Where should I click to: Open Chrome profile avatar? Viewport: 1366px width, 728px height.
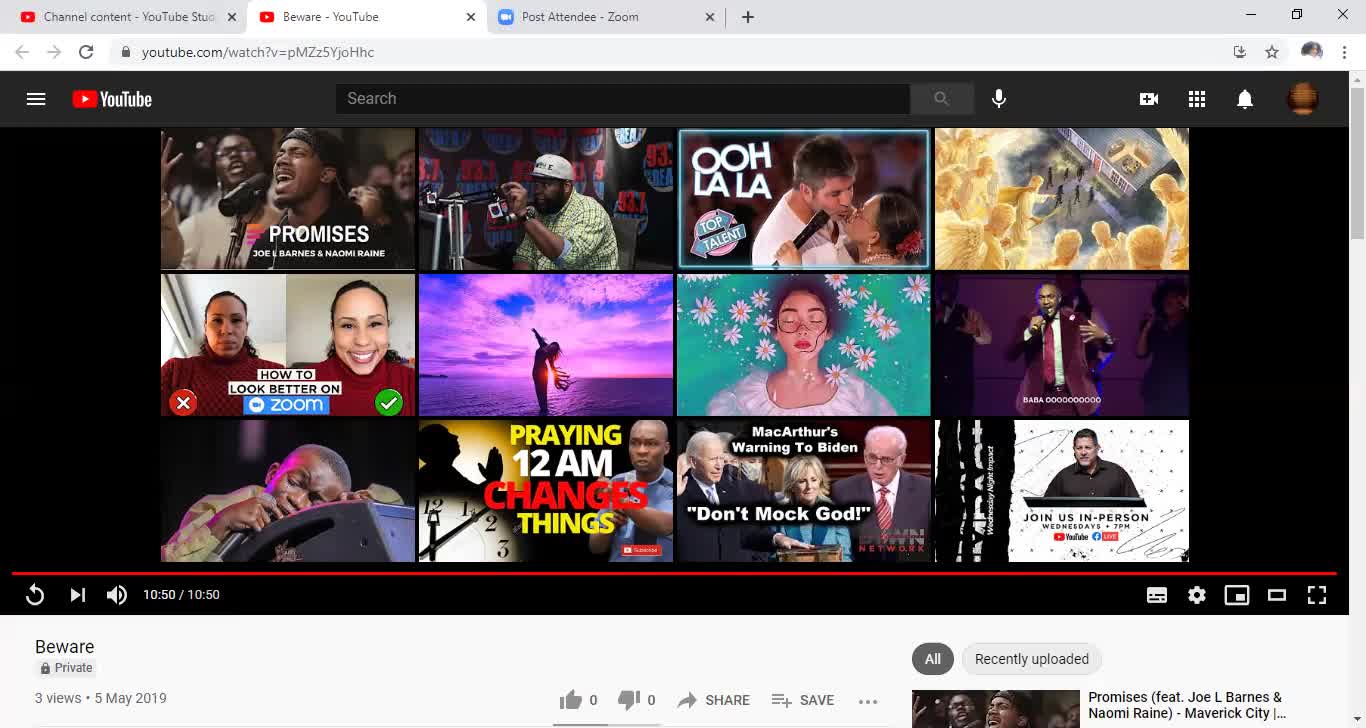coord(1312,52)
